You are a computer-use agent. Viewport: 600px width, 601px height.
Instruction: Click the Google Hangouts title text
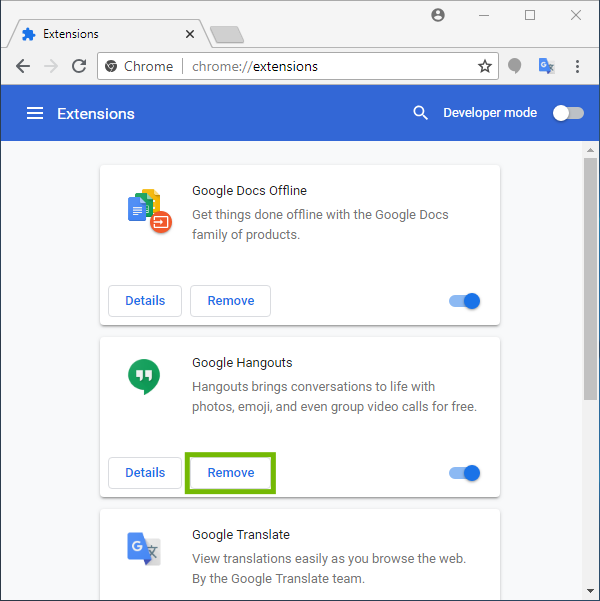[x=242, y=363]
